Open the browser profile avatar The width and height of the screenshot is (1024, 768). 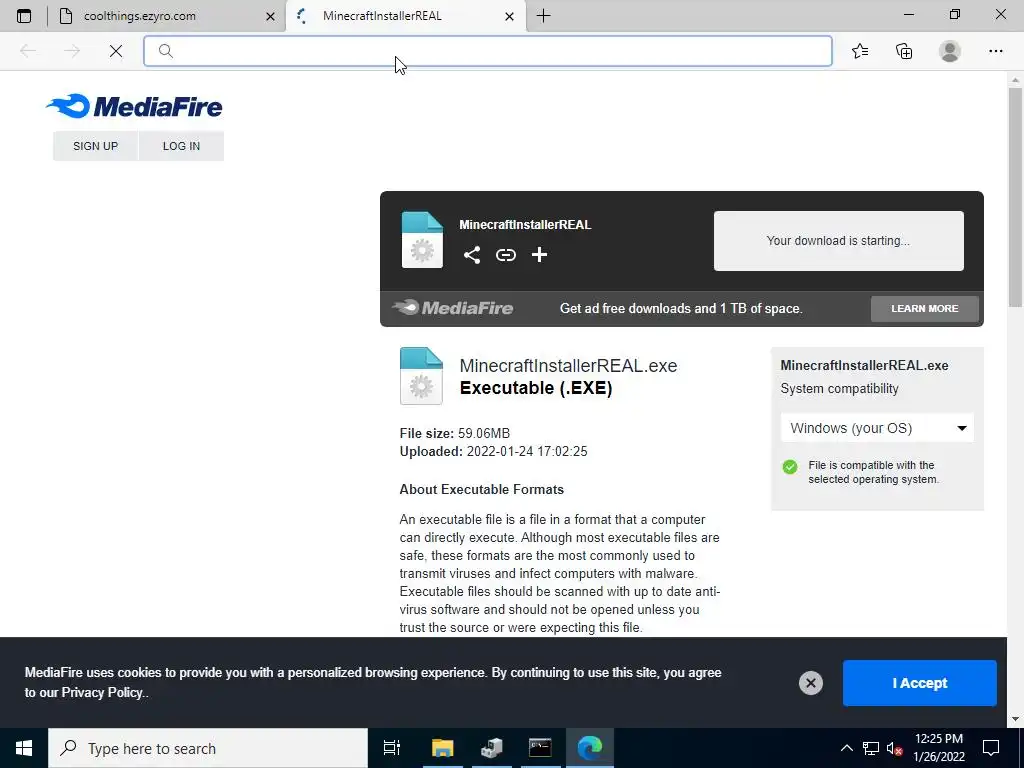(950, 51)
